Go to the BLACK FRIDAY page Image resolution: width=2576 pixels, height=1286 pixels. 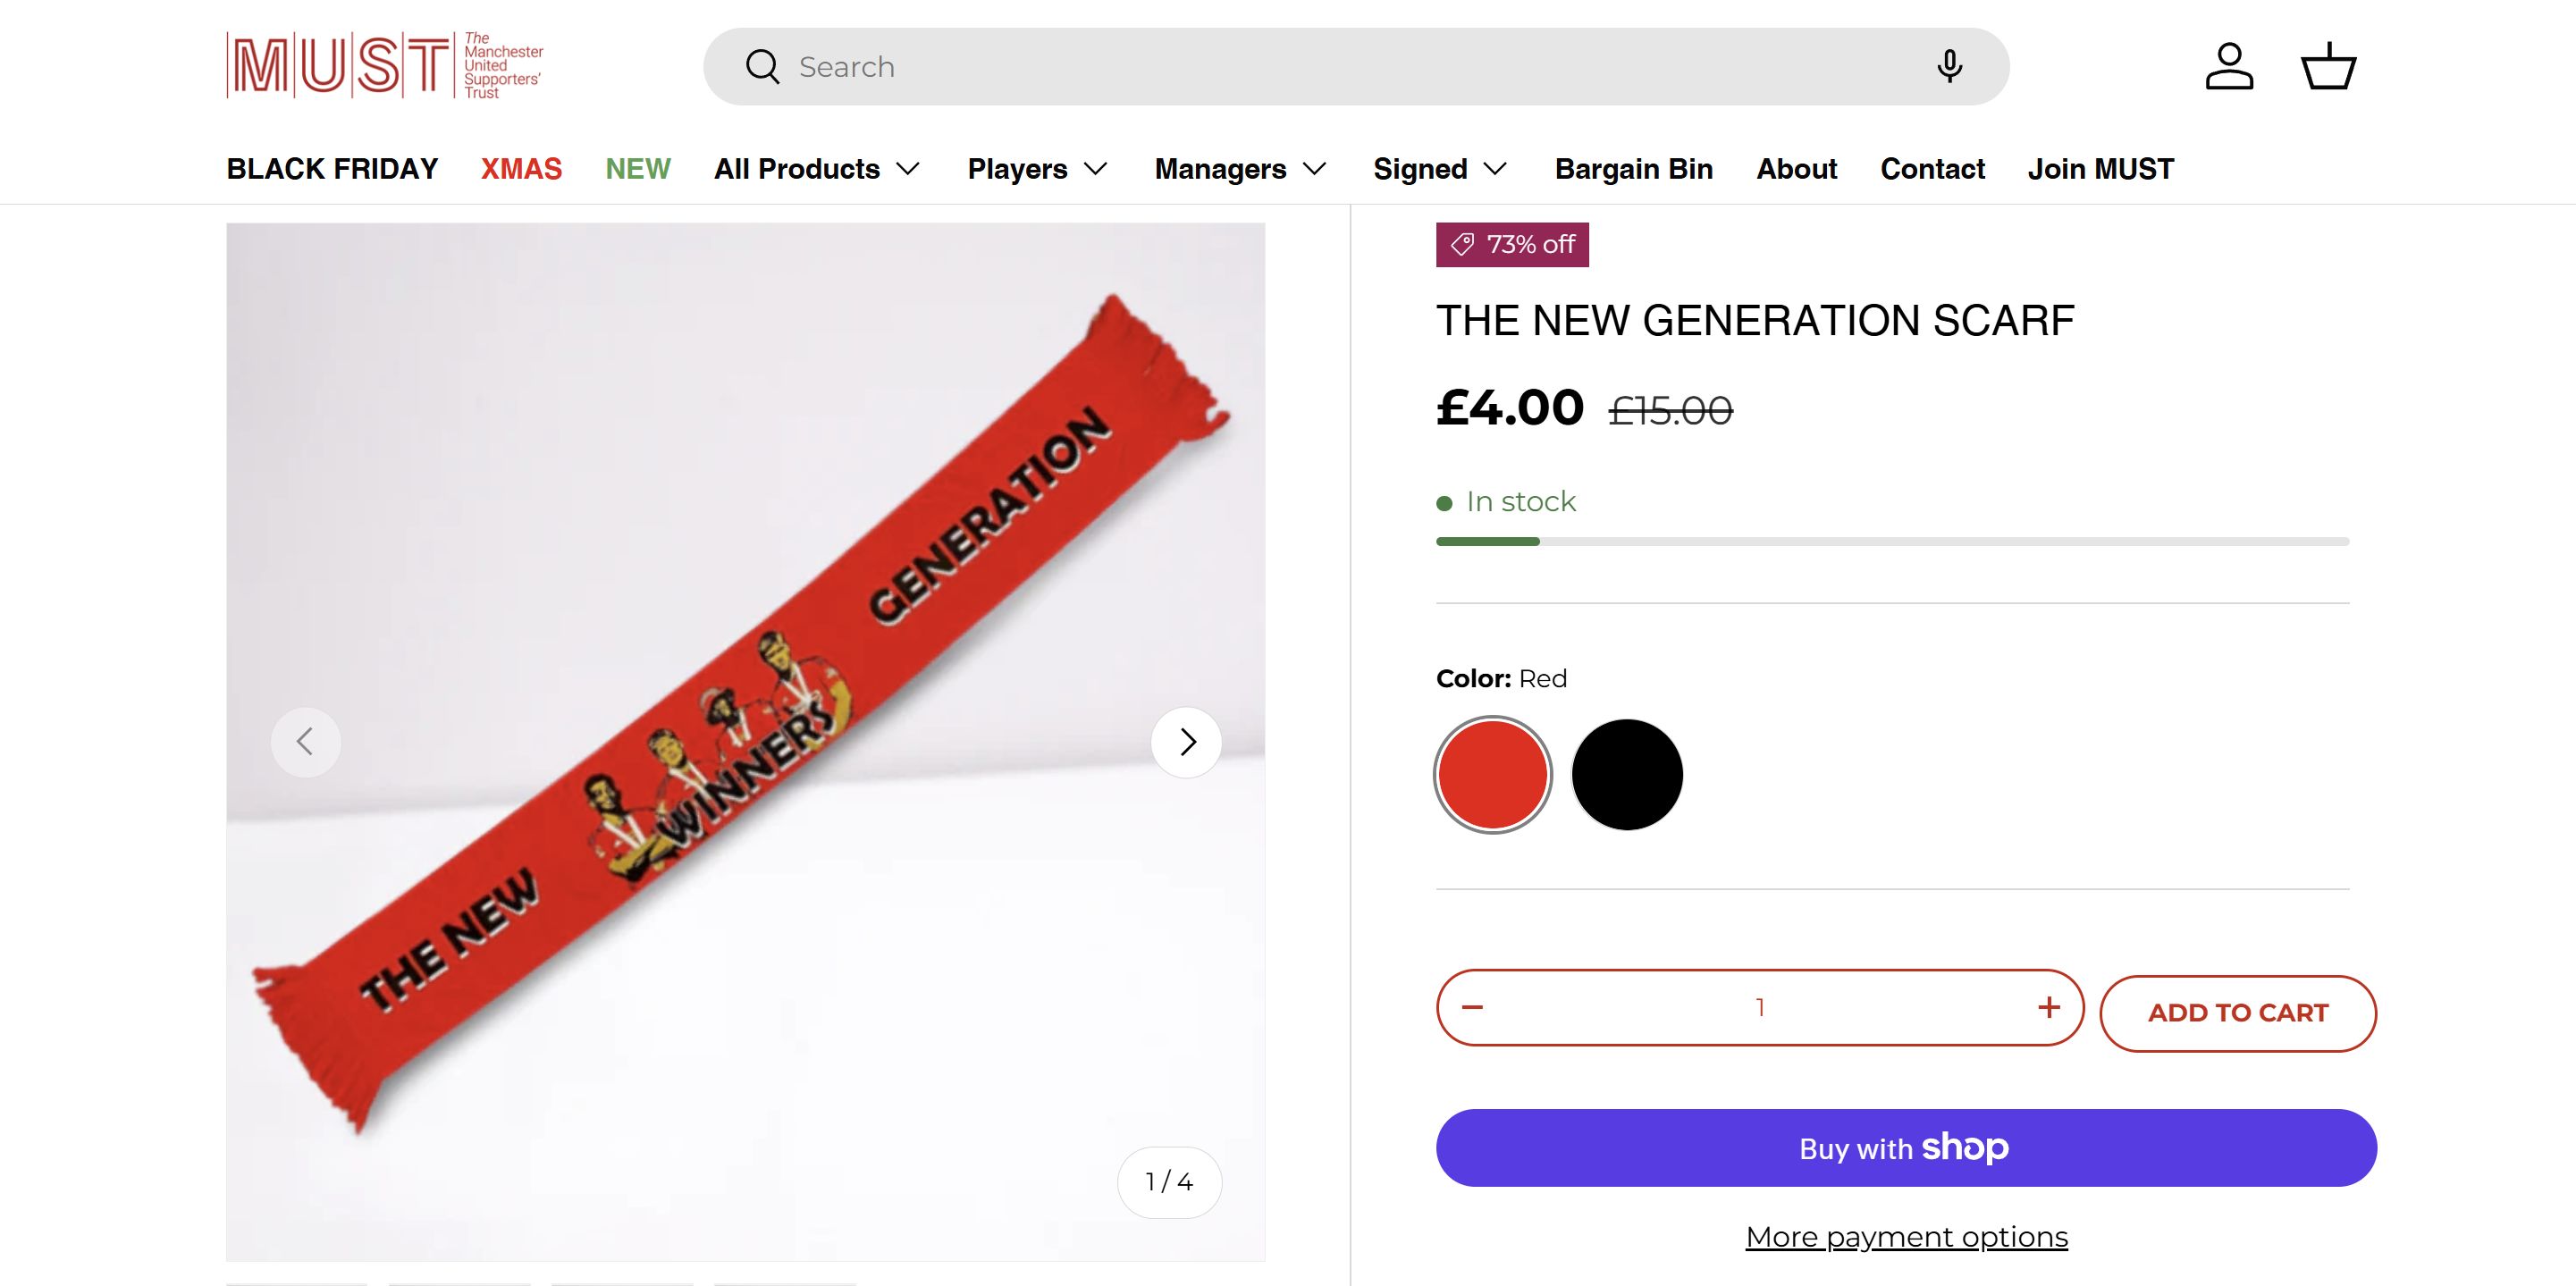coord(332,169)
